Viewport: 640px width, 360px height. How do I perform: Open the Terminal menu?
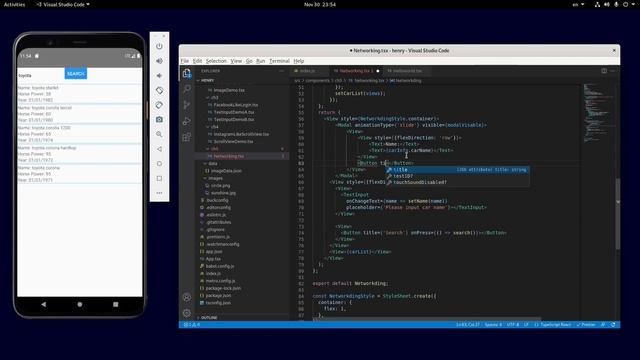(279, 61)
